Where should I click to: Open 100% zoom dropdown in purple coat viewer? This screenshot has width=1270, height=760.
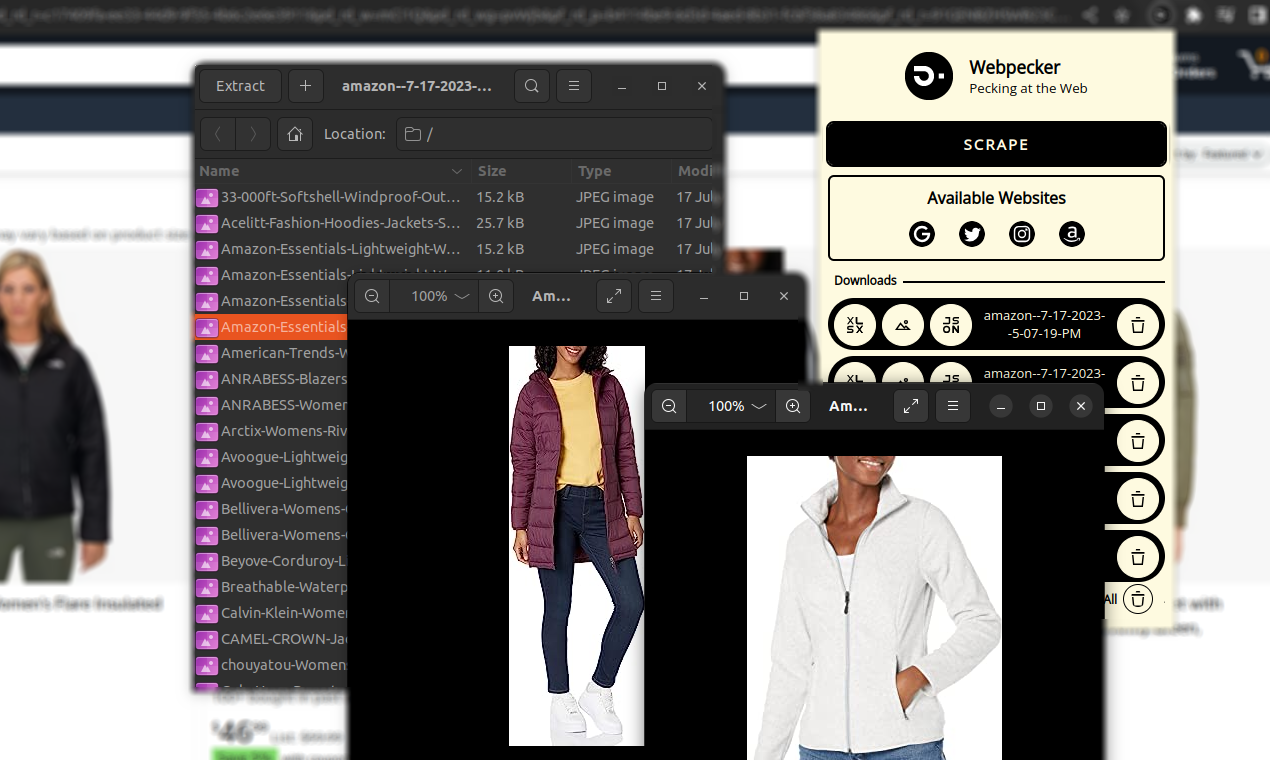(x=441, y=296)
